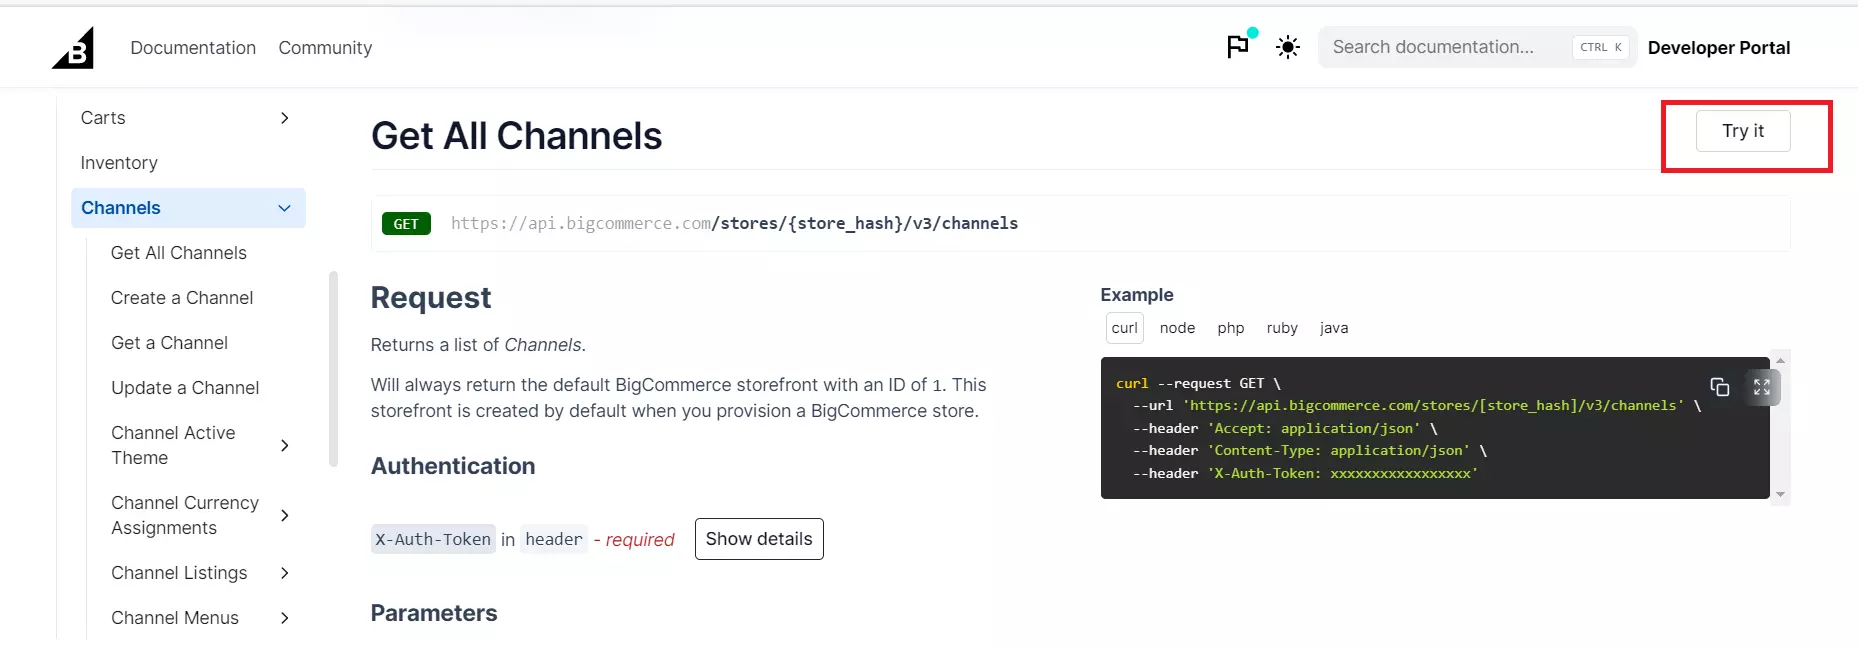Expand the Carts section
The width and height of the screenshot is (1858, 649).
click(x=285, y=118)
